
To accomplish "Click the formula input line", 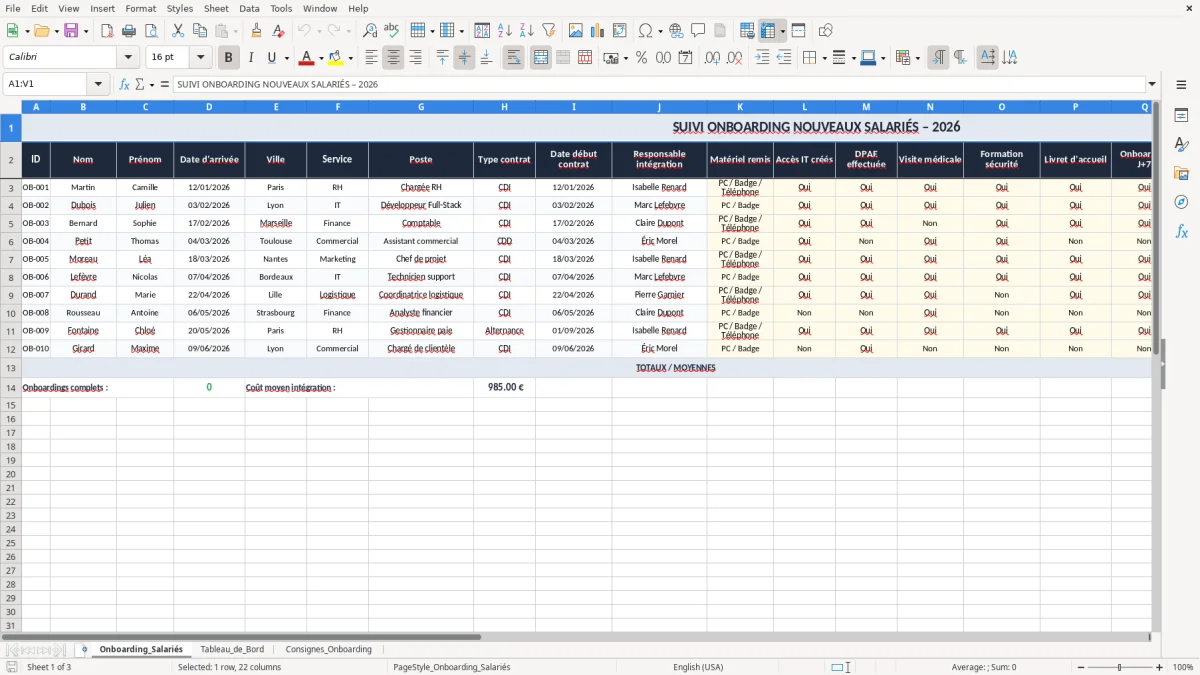I will click(x=658, y=84).
